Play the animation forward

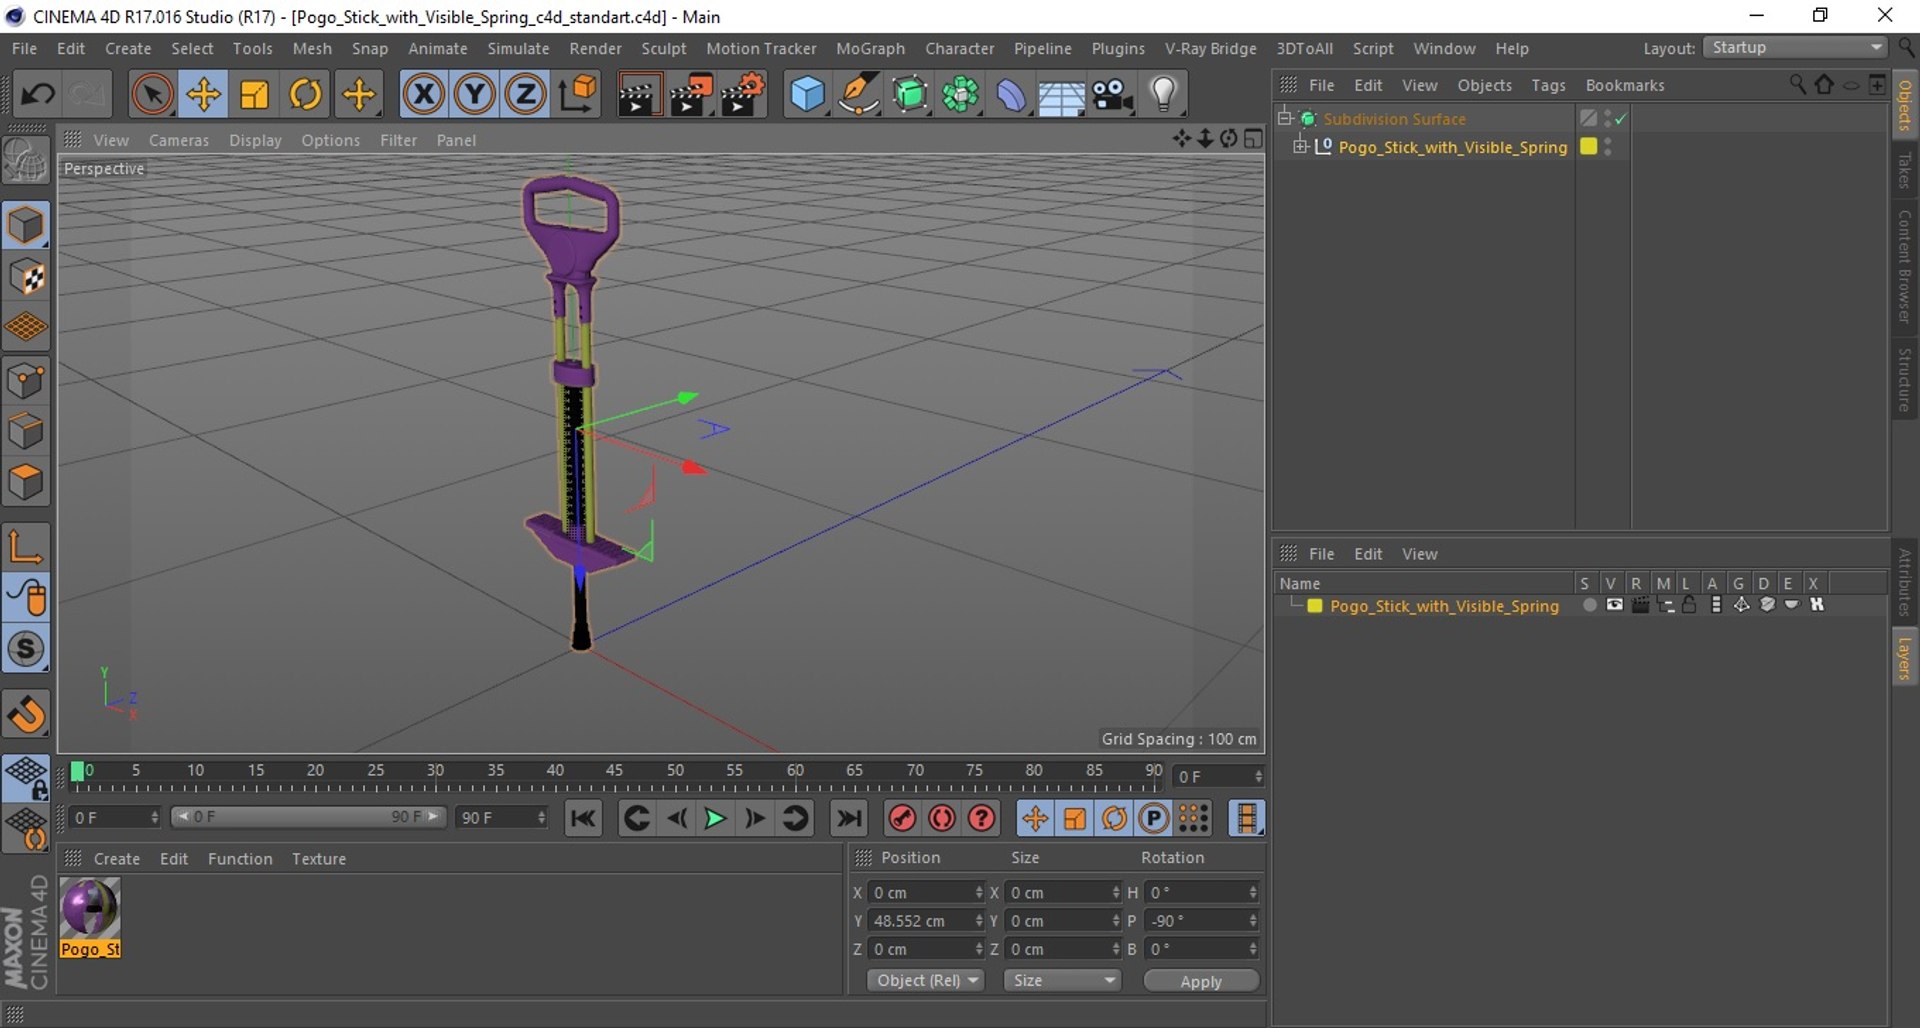[715, 819]
